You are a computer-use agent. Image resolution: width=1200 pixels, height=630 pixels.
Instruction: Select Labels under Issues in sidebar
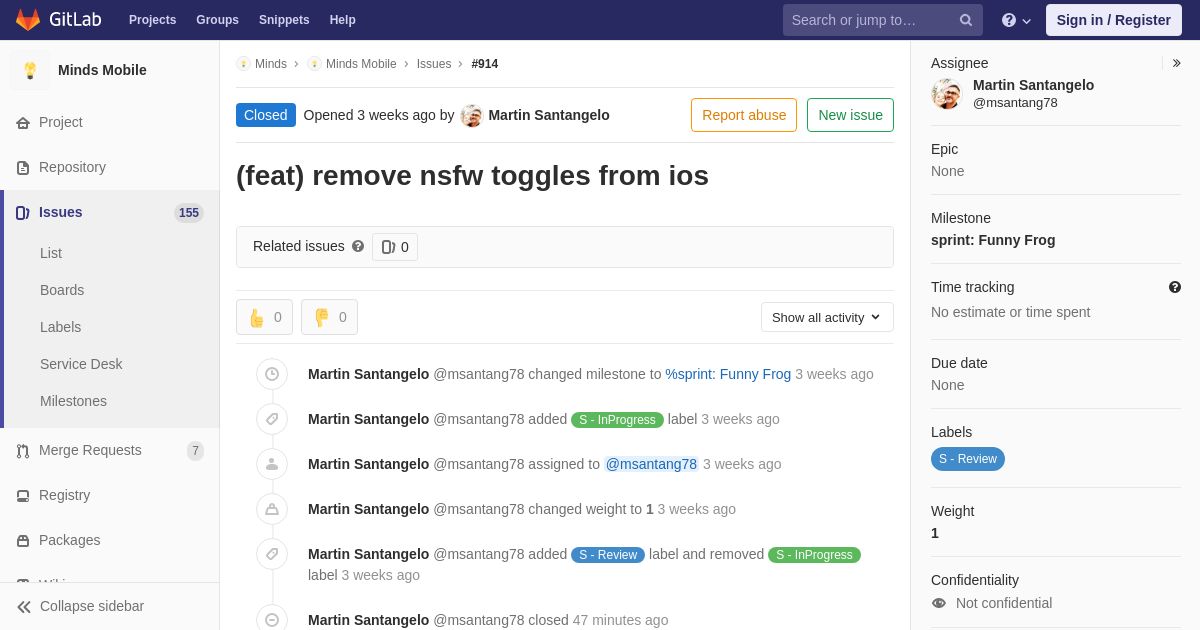(x=60, y=327)
